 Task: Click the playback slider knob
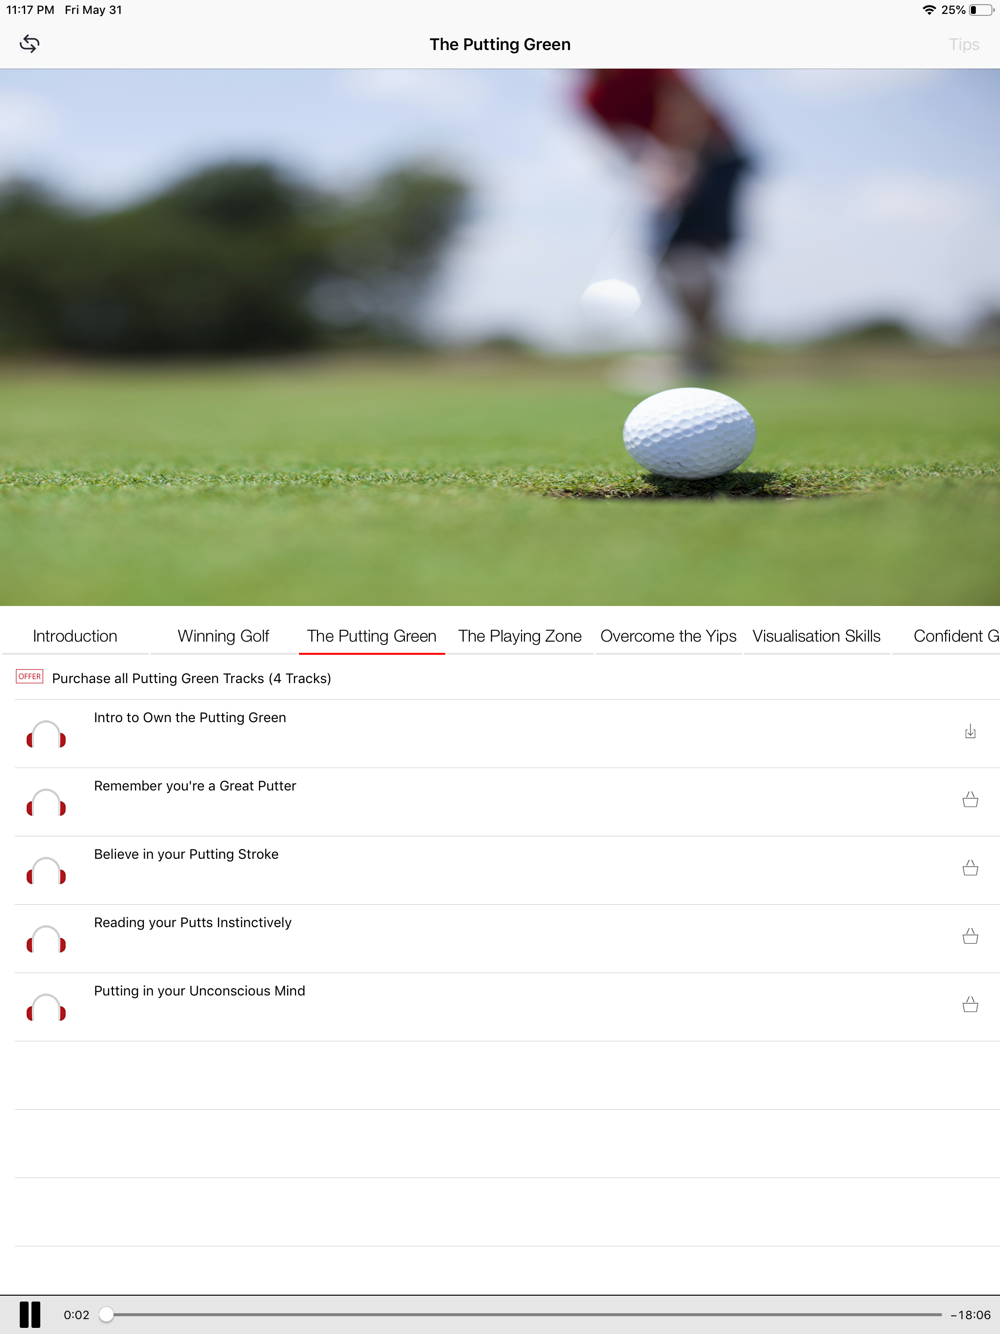pyautogui.click(x=106, y=1315)
